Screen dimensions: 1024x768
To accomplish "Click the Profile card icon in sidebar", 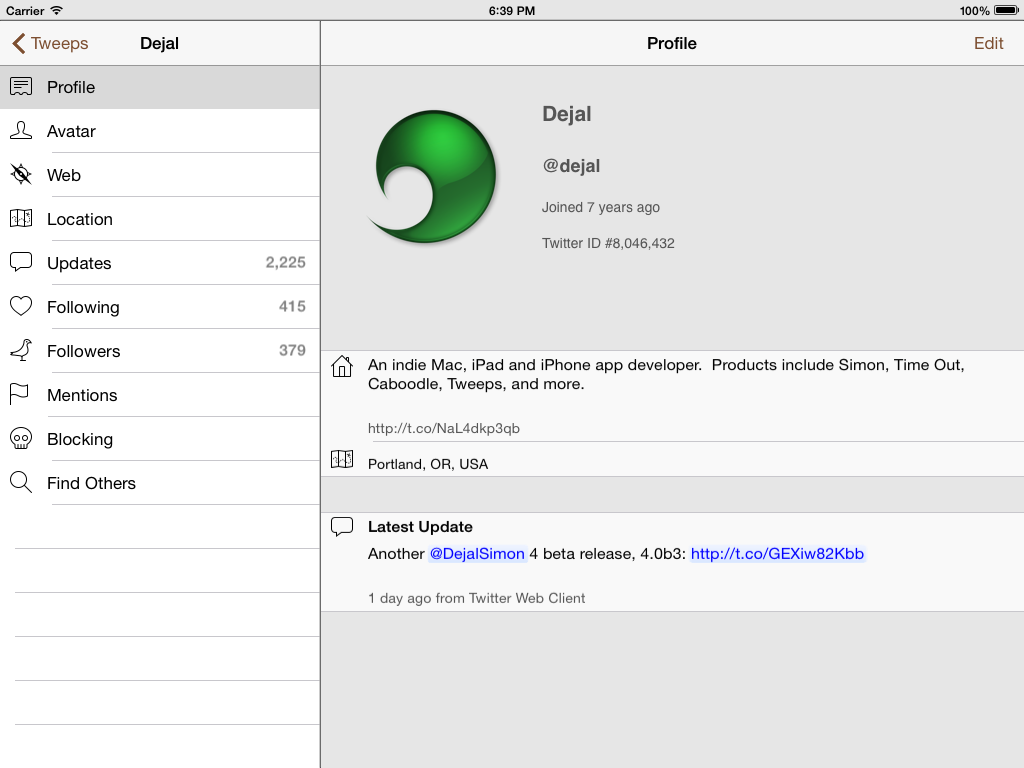I will pos(21,87).
